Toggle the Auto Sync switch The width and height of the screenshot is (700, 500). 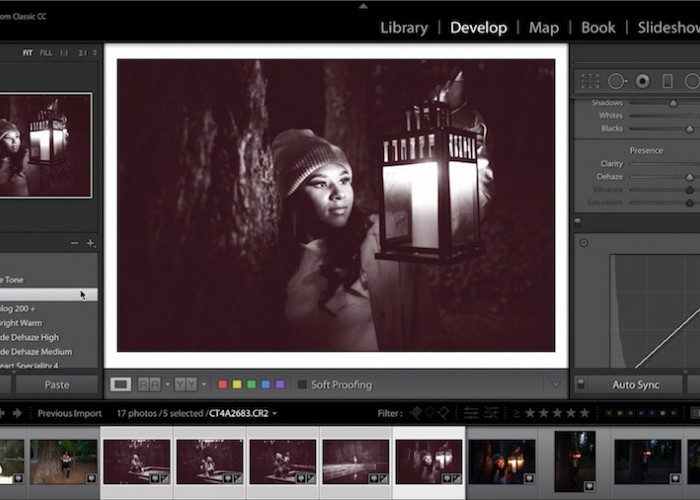(x=580, y=384)
